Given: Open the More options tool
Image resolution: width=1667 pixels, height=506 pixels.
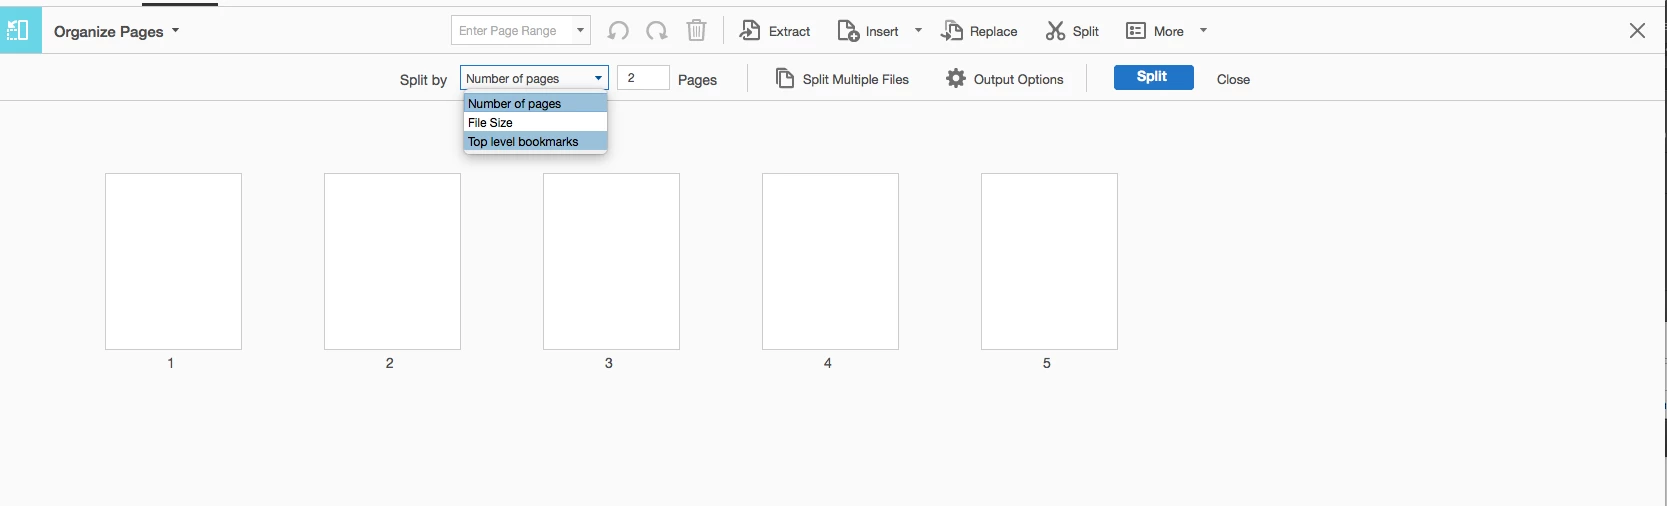Looking at the screenshot, I should click(1155, 31).
